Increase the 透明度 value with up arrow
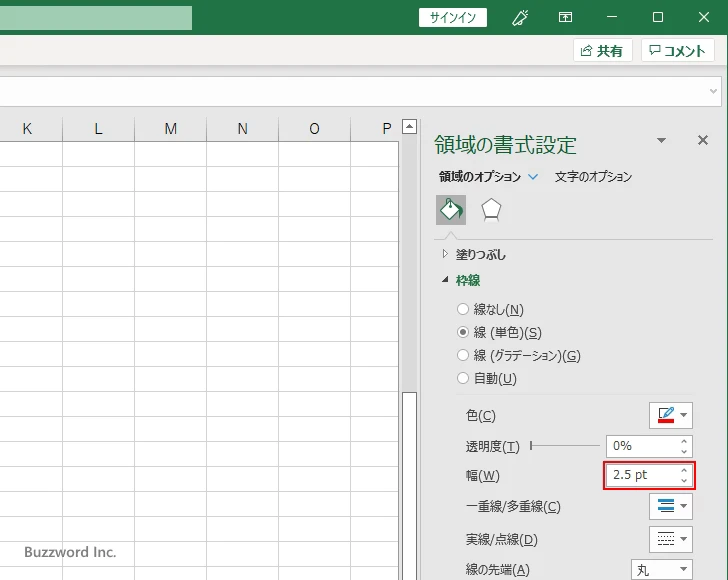The height and width of the screenshot is (580, 728). click(x=684, y=441)
